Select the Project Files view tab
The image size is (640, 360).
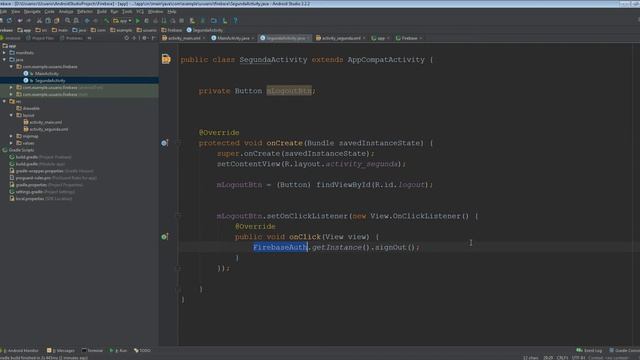(40, 38)
